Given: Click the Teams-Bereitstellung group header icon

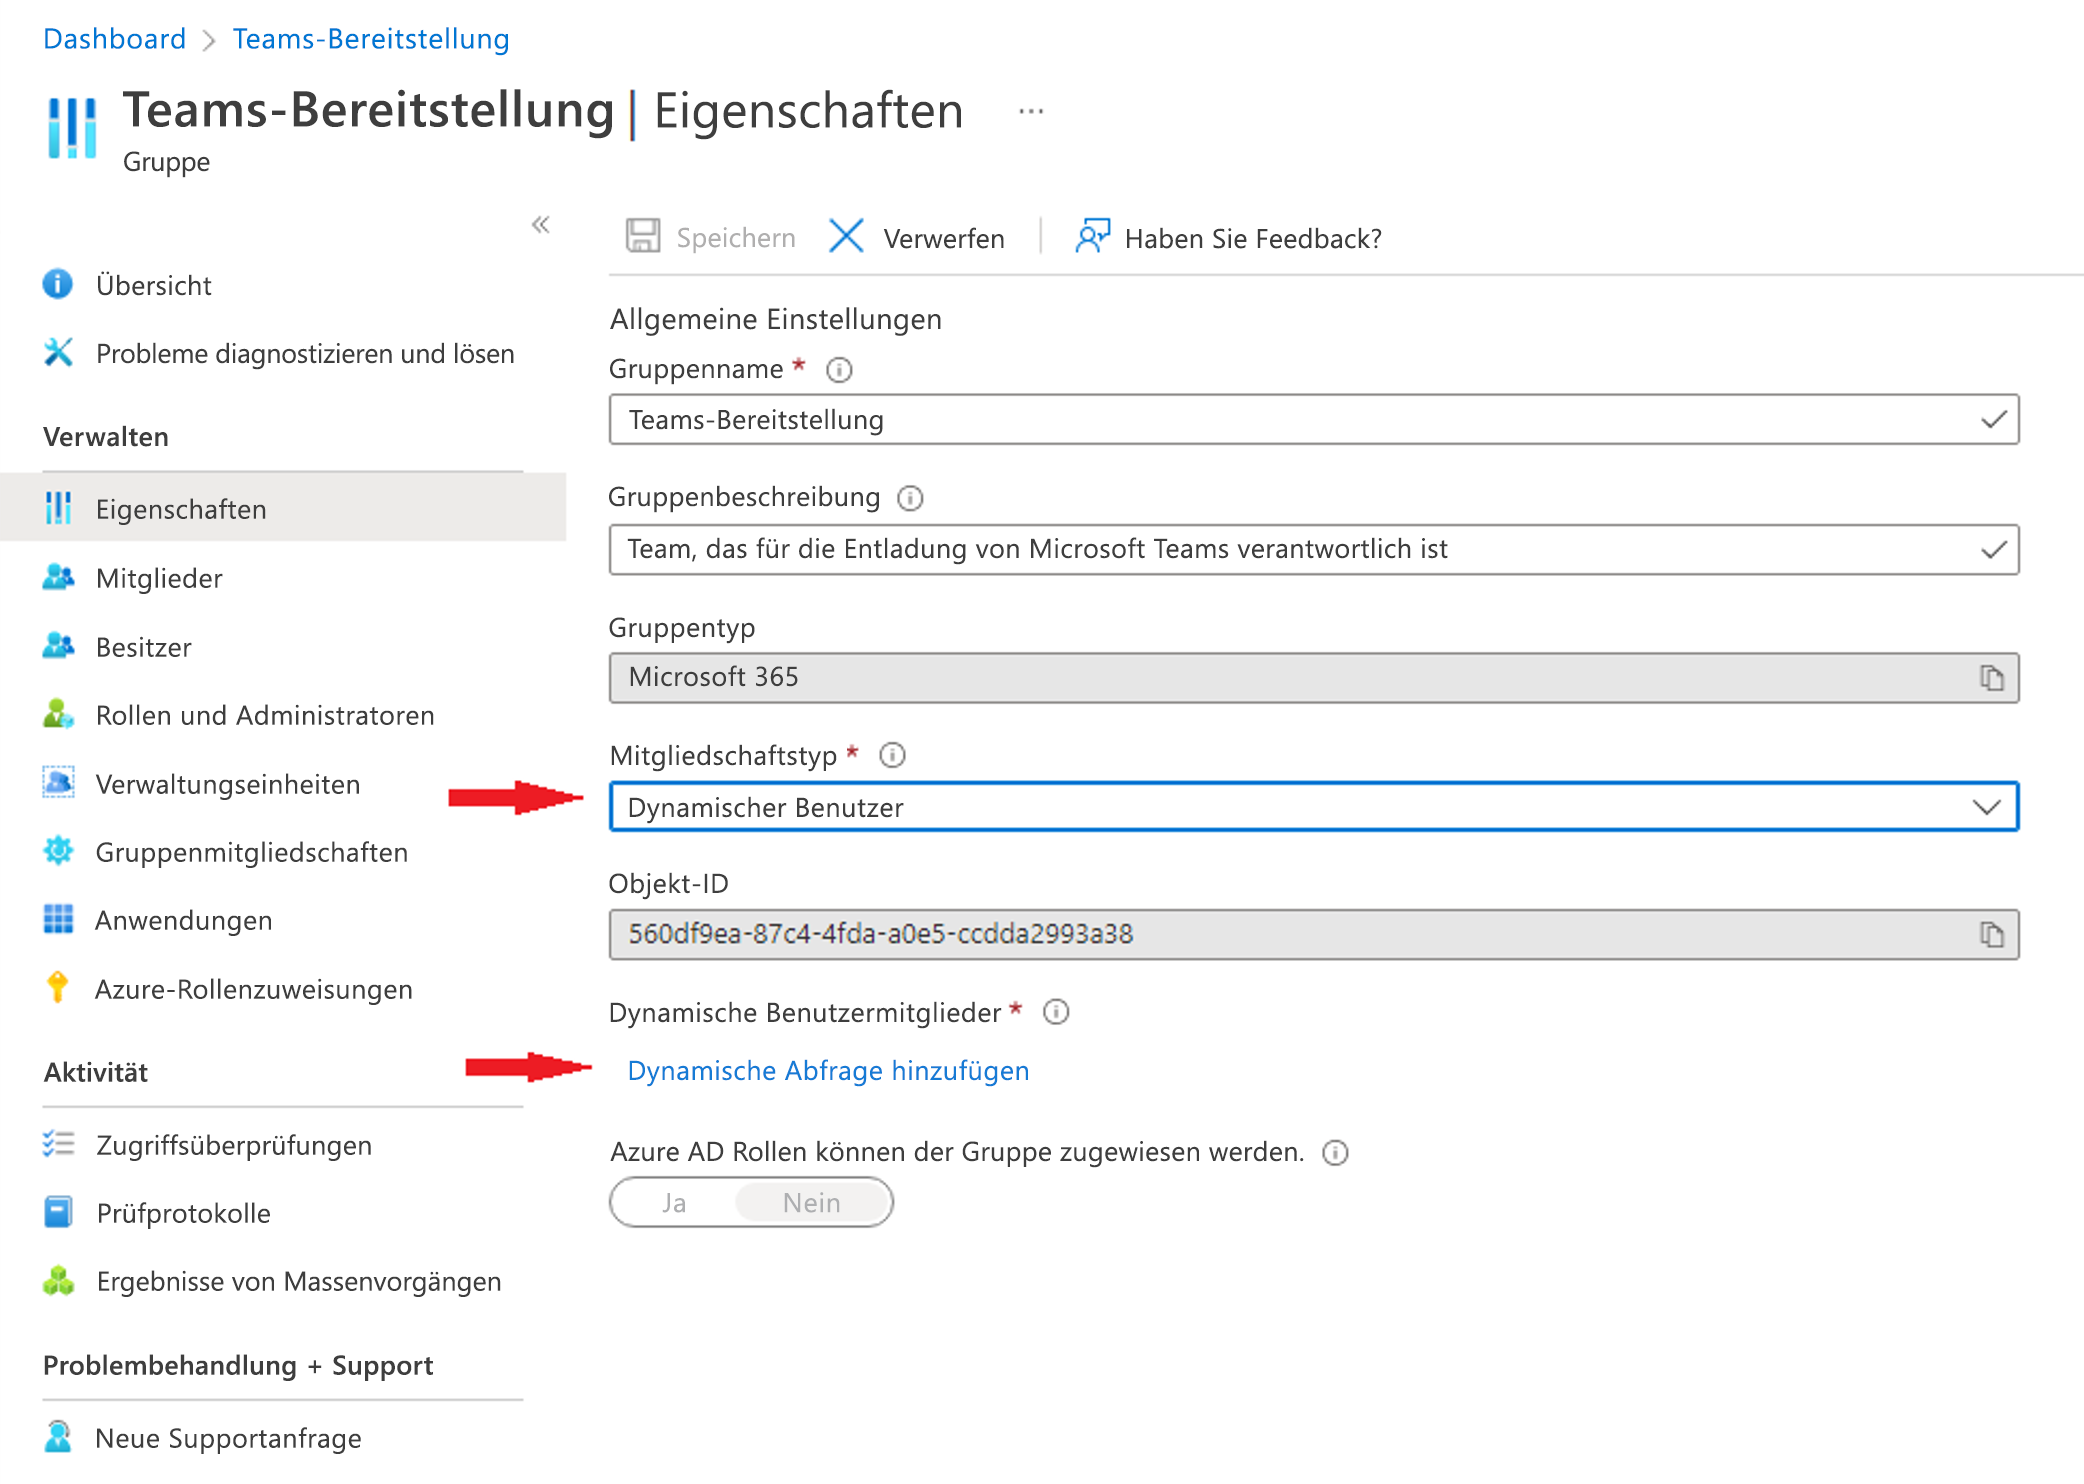Looking at the screenshot, I should [72, 127].
